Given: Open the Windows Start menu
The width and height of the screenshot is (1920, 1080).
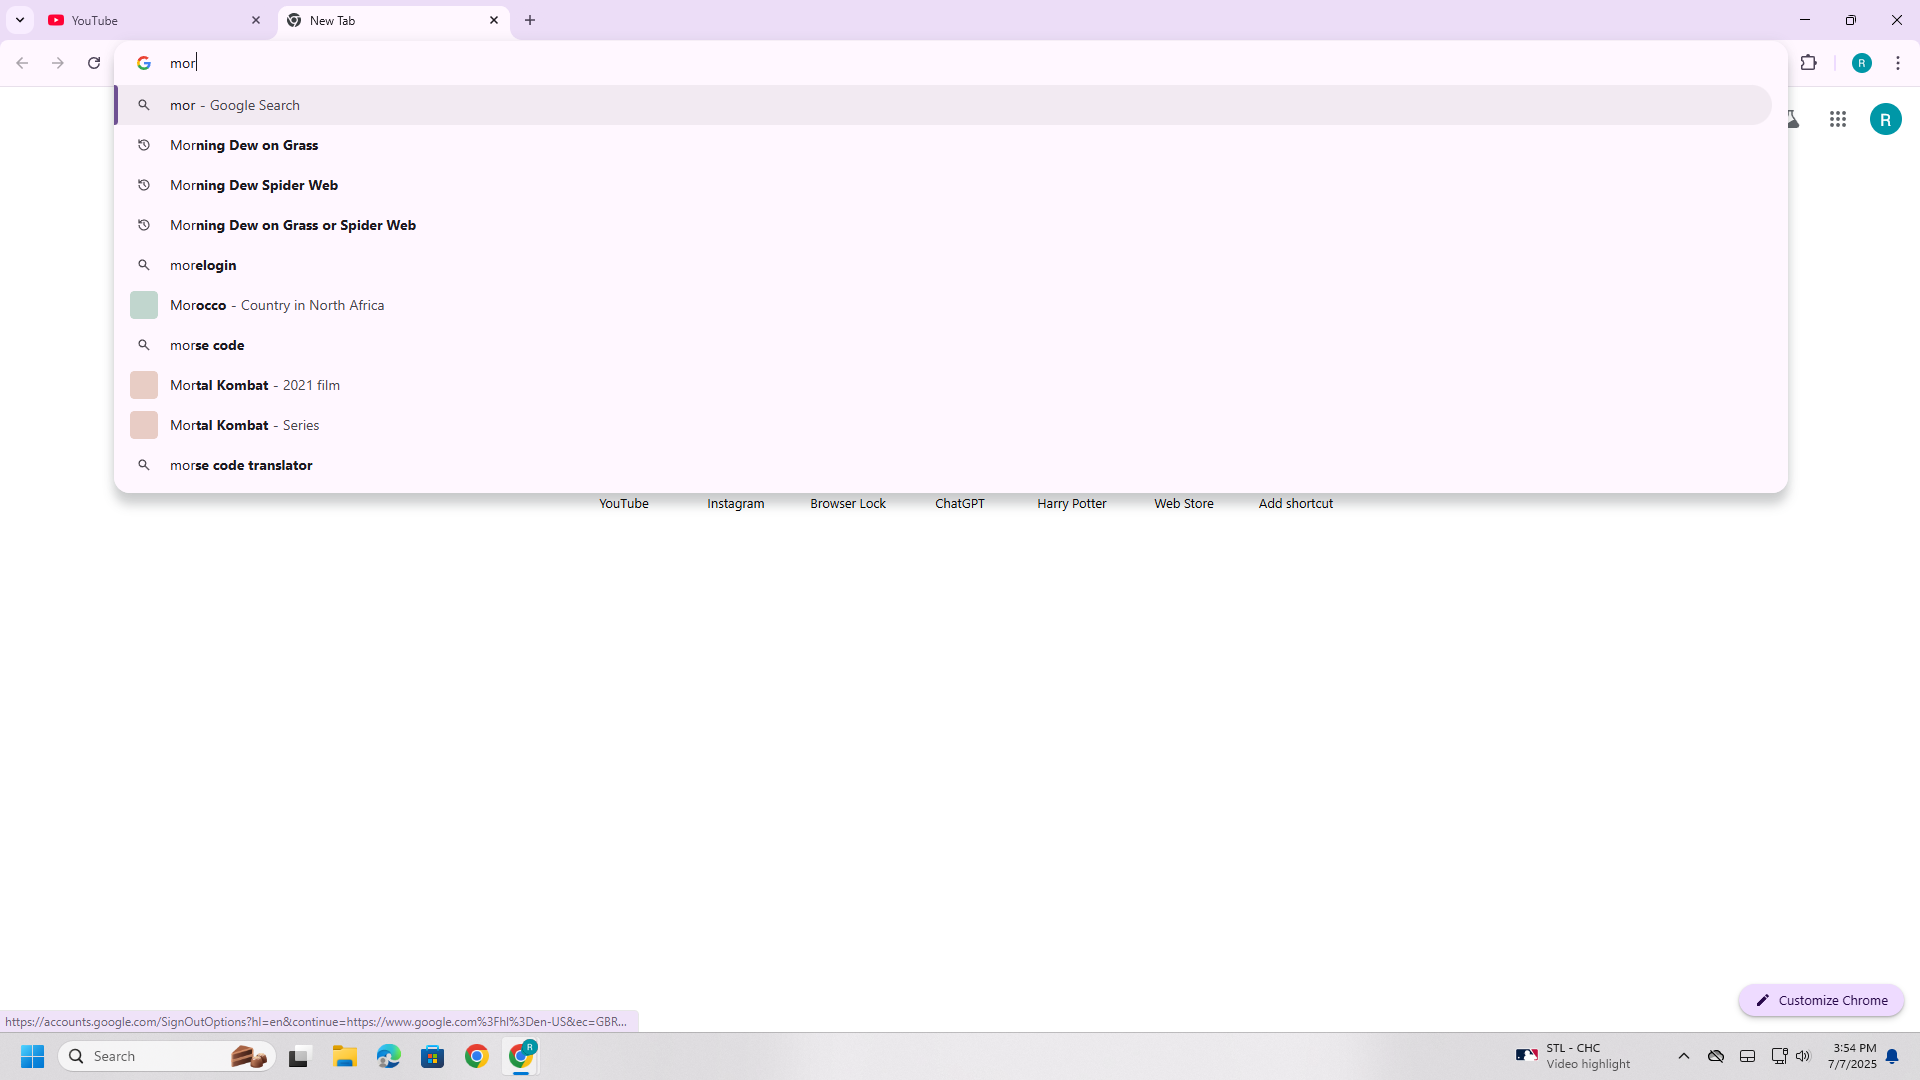Looking at the screenshot, I should pyautogui.click(x=33, y=1056).
